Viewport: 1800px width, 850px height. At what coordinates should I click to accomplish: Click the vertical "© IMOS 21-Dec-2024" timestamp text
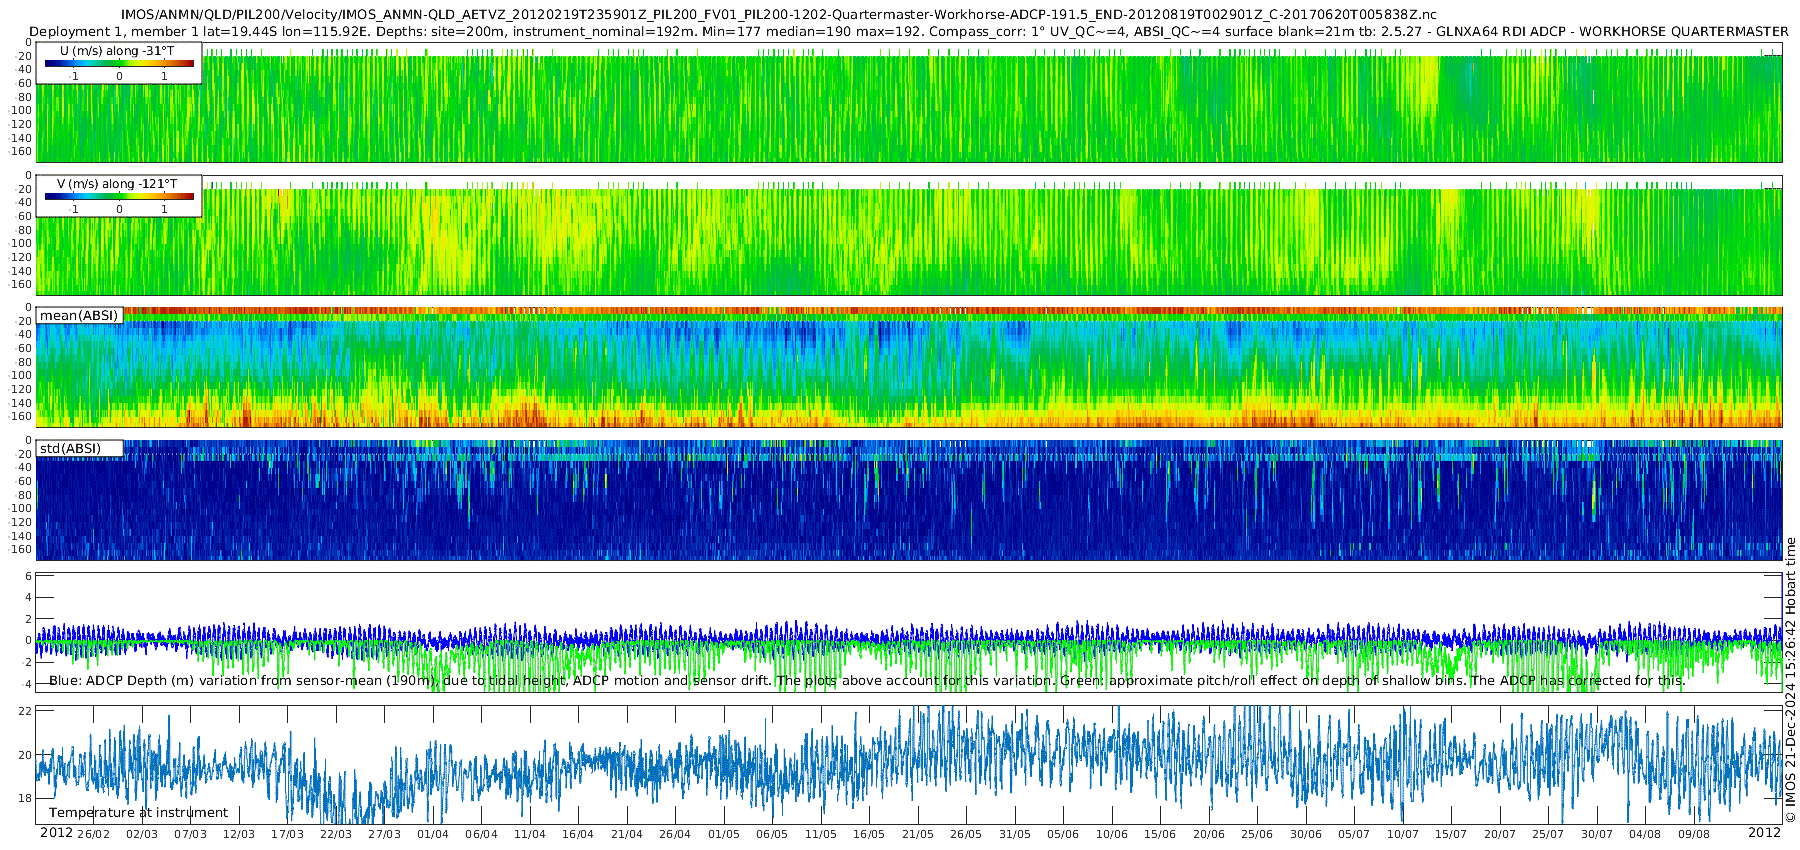tap(1791, 680)
